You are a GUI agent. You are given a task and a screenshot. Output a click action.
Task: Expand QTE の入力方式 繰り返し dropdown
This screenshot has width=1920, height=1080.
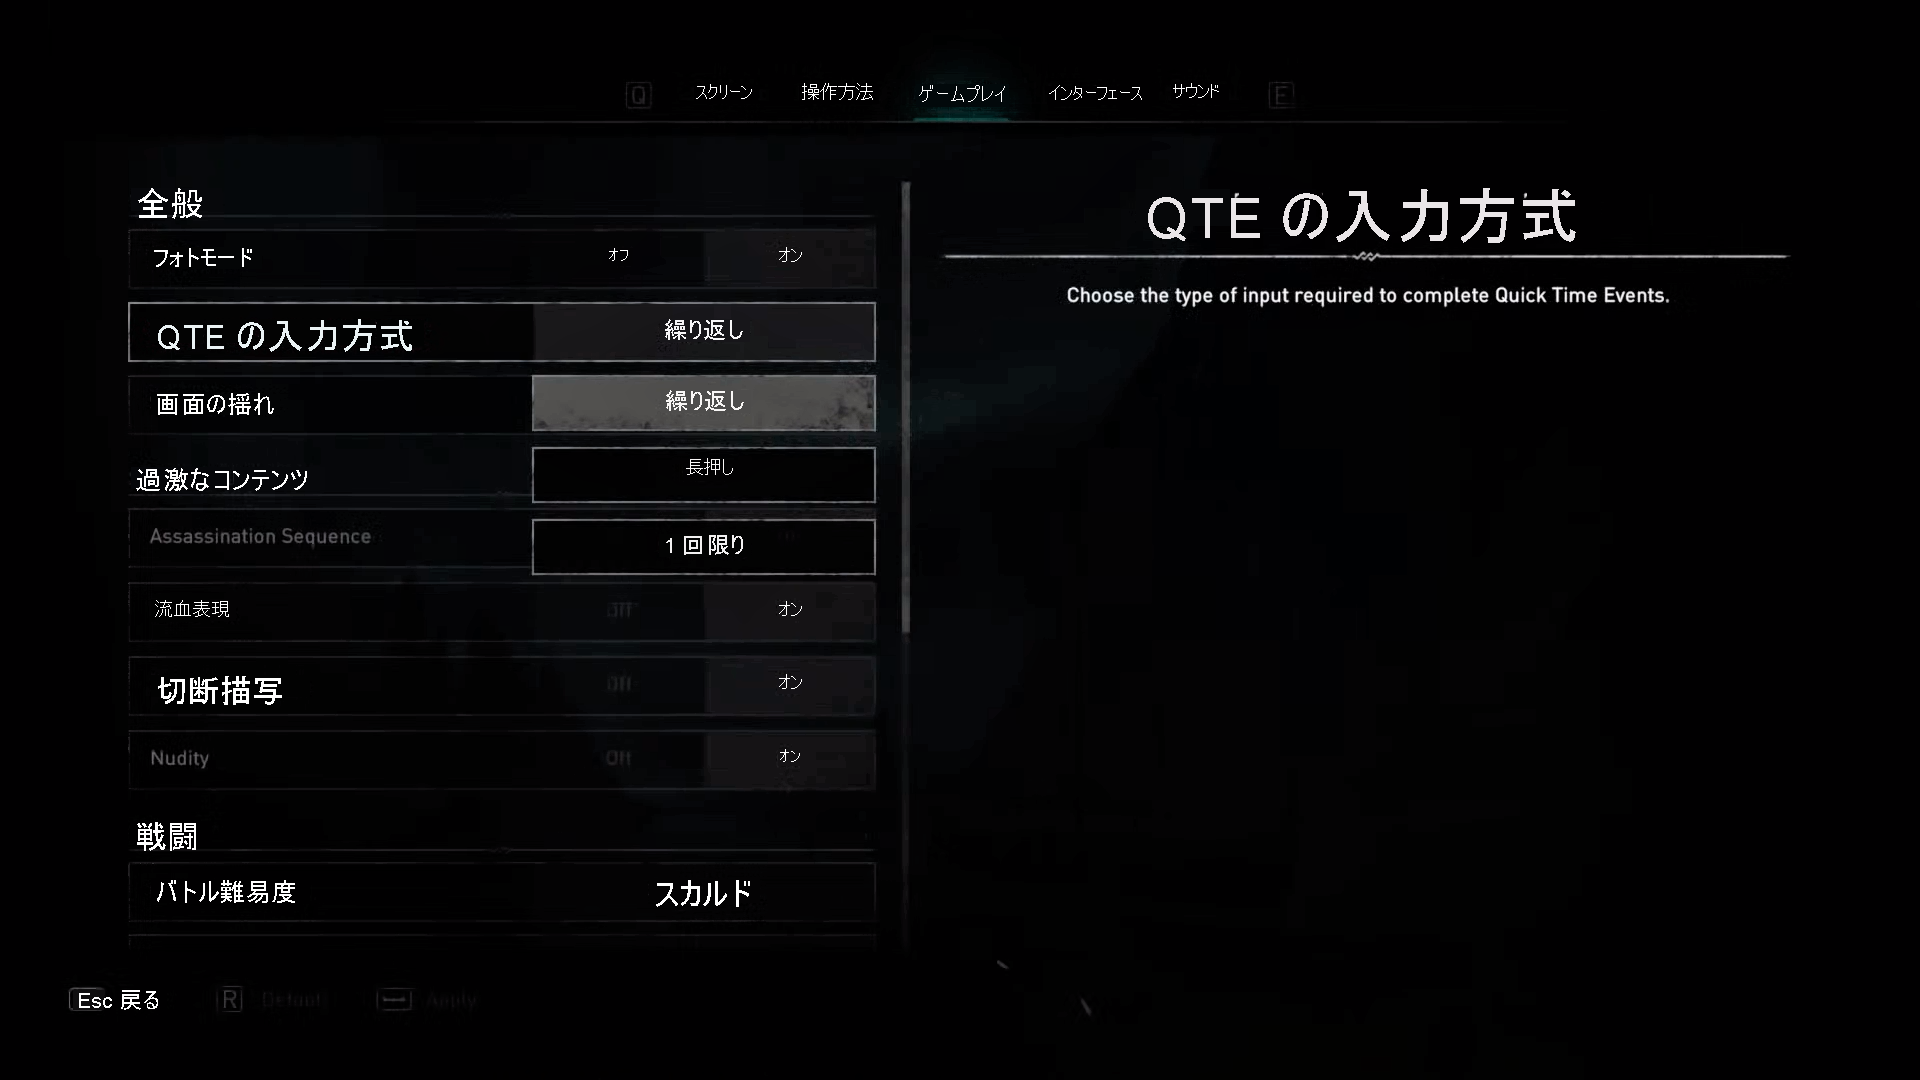pyautogui.click(x=703, y=331)
